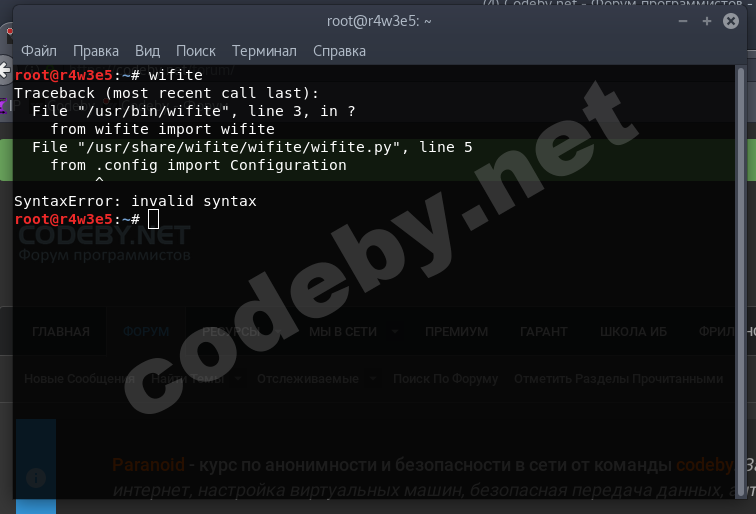
Task: Click the info icon in blue sidebar
Action: [x=36, y=478]
